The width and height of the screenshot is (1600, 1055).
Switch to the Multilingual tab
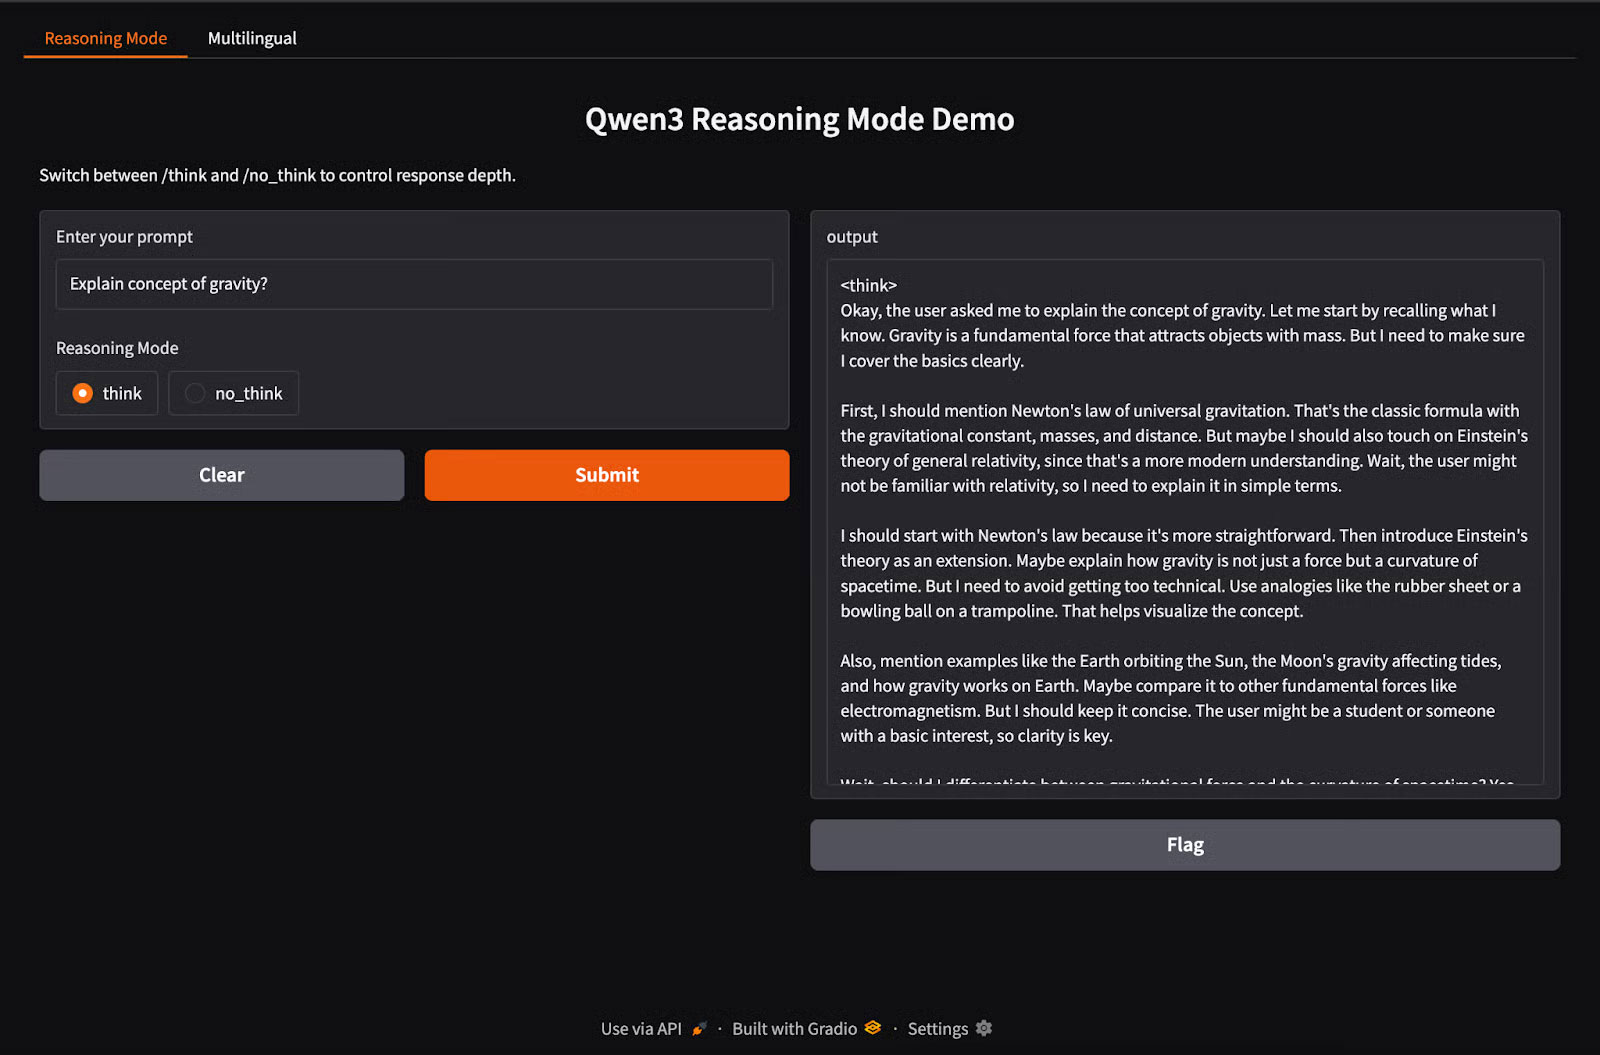point(252,38)
